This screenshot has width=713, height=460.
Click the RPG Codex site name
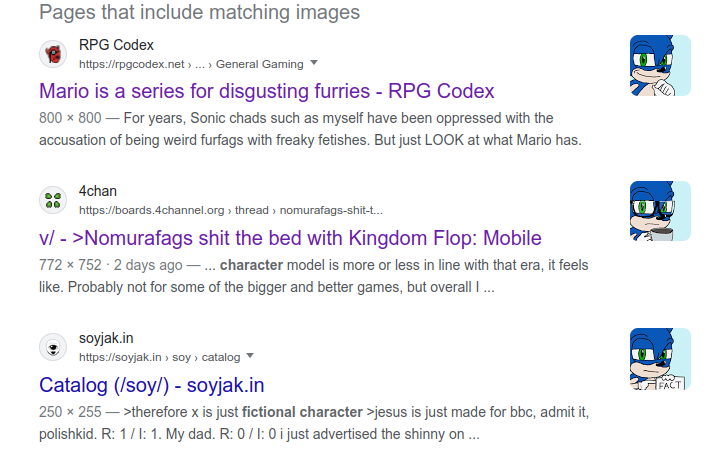pos(116,45)
